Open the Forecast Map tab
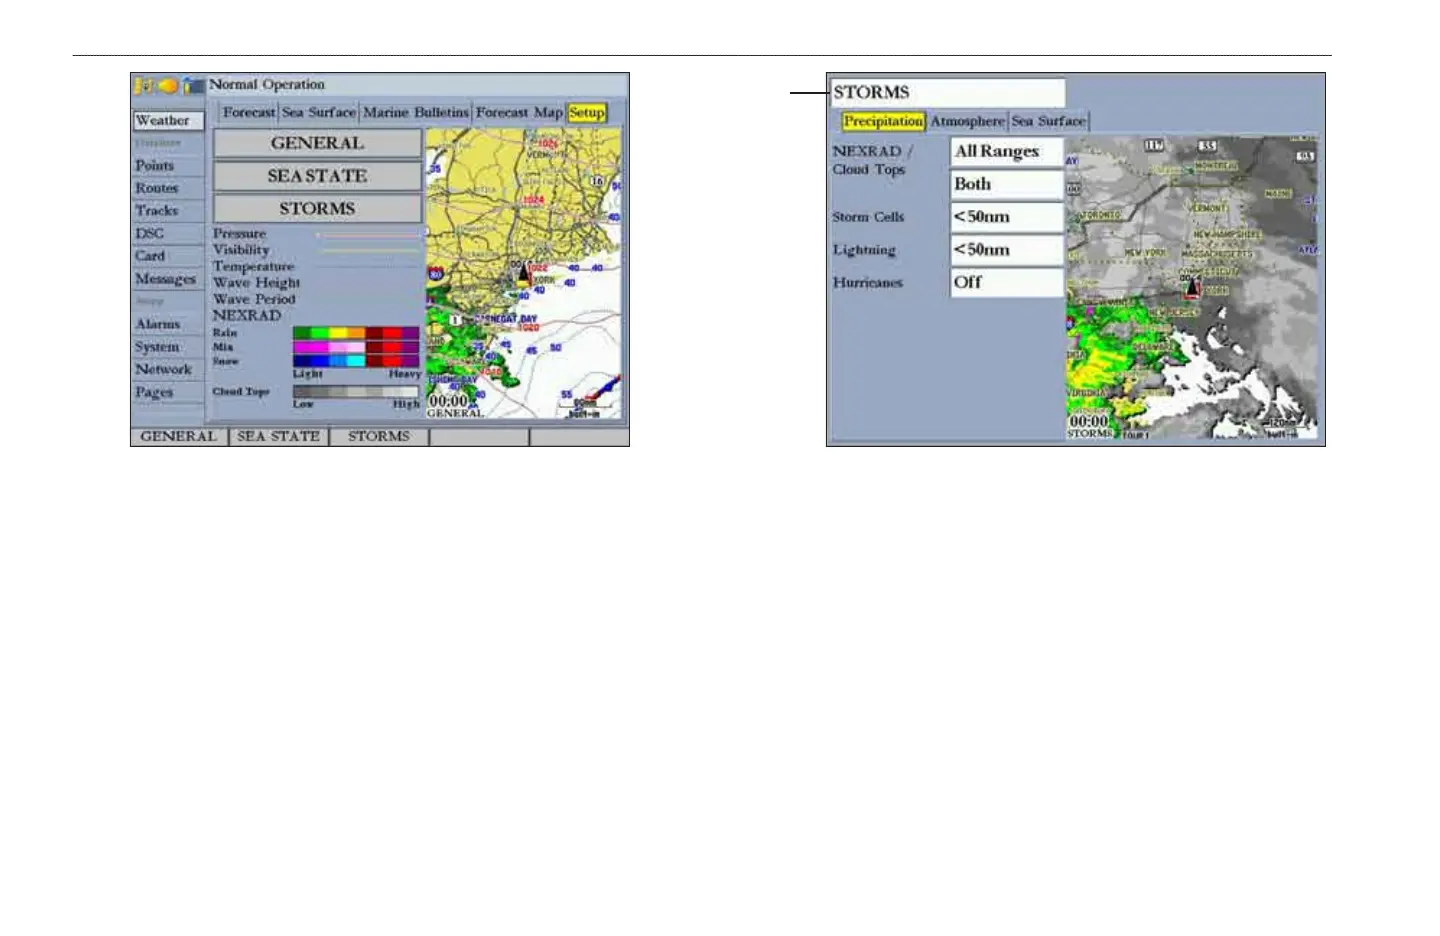The image size is (1440, 936). coord(519,113)
